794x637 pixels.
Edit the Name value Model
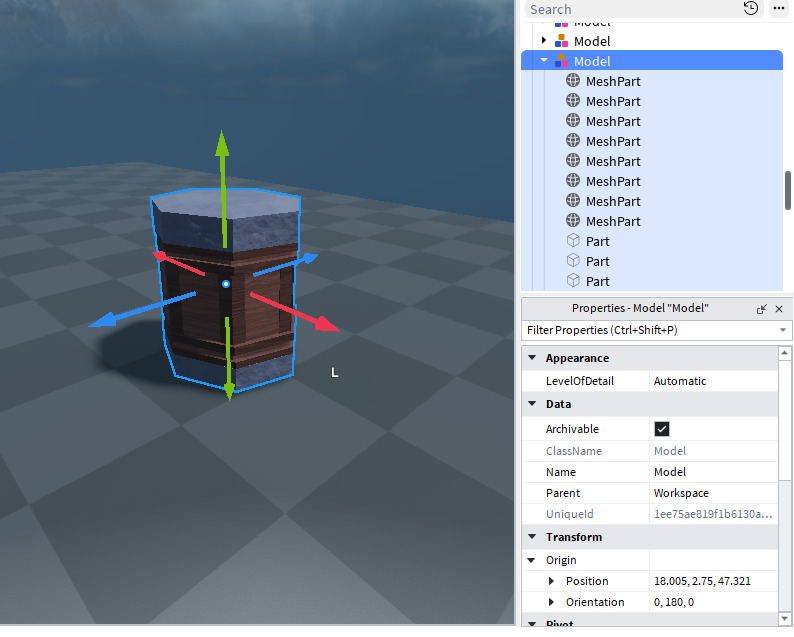pyautogui.click(x=713, y=472)
